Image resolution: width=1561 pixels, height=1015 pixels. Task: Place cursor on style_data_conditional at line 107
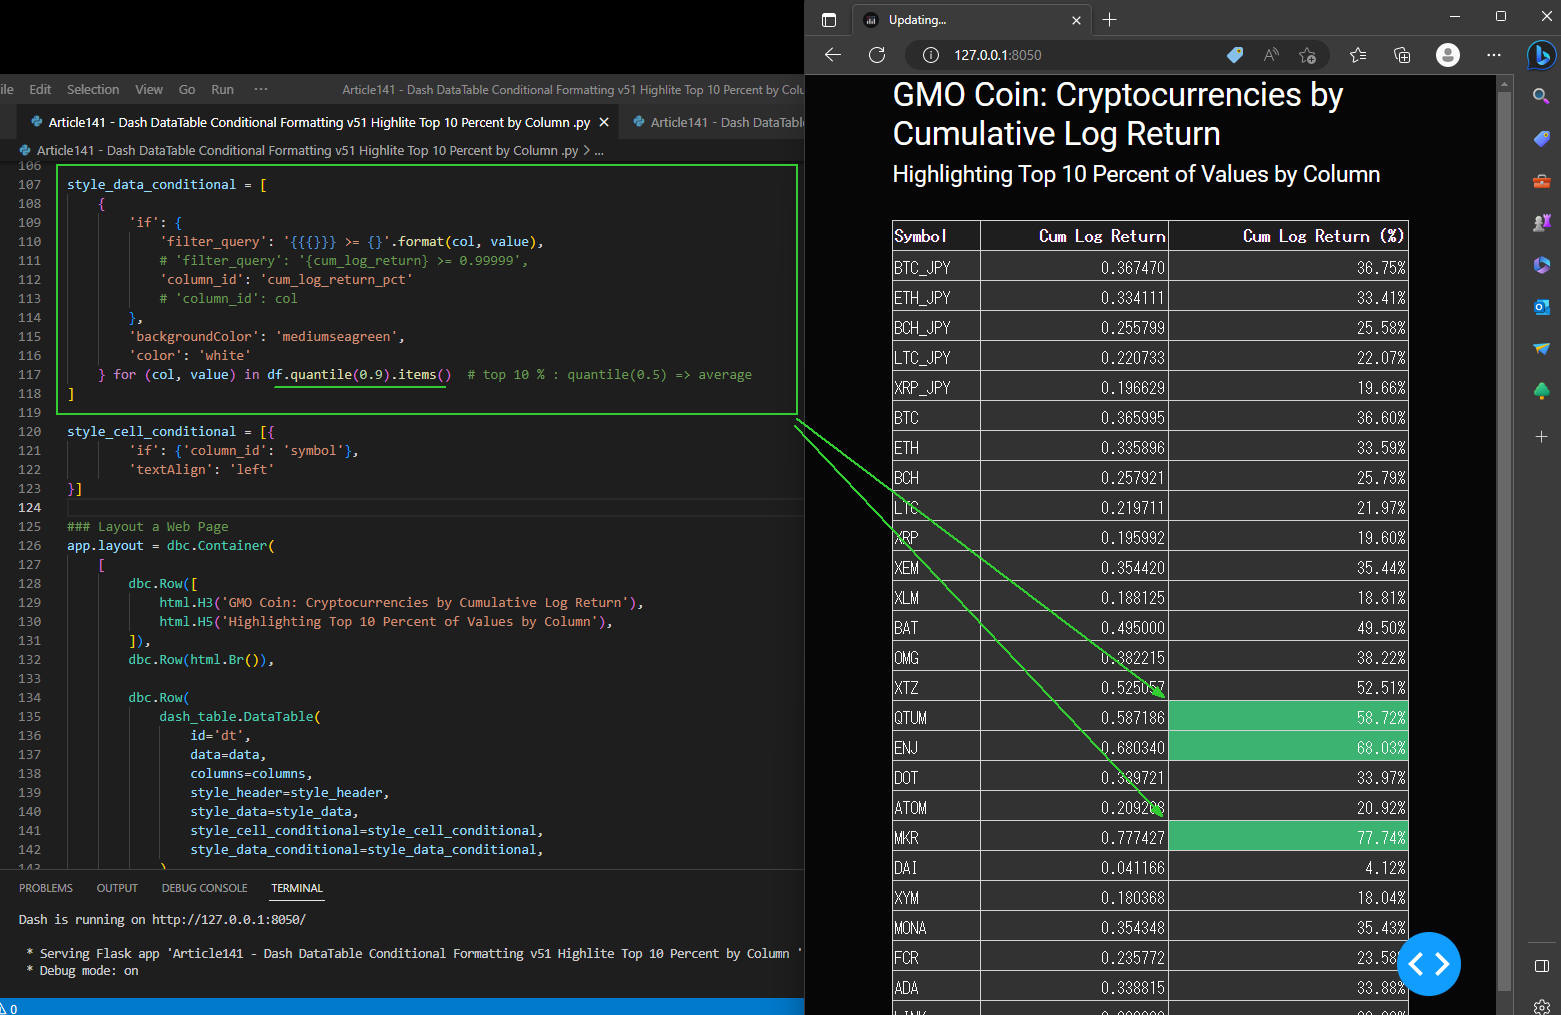[x=151, y=185]
